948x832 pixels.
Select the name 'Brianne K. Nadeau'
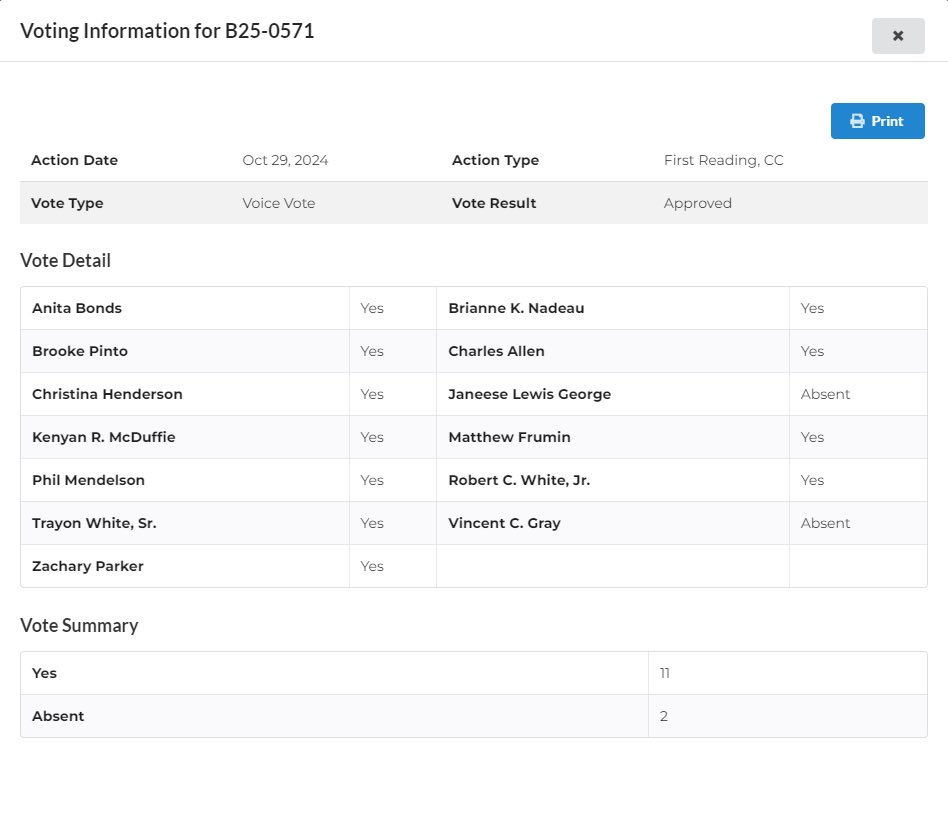click(x=516, y=308)
